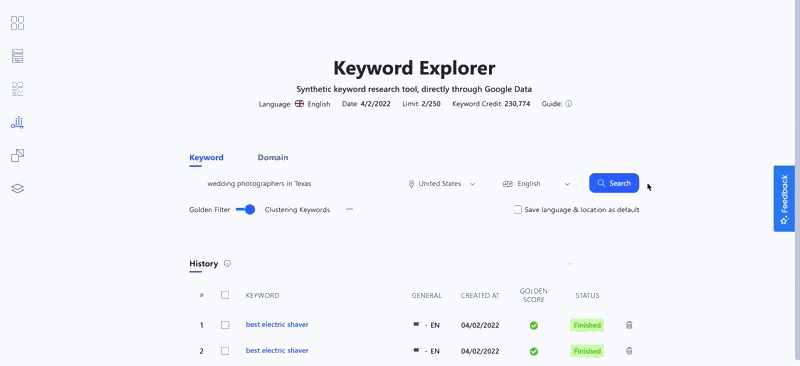Click the flag icon in row 2
This screenshot has width=800, height=366.
coord(417,351)
